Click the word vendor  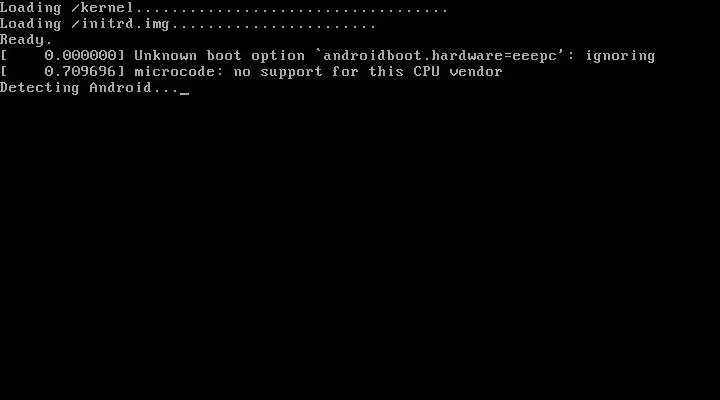(x=476, y=72)
